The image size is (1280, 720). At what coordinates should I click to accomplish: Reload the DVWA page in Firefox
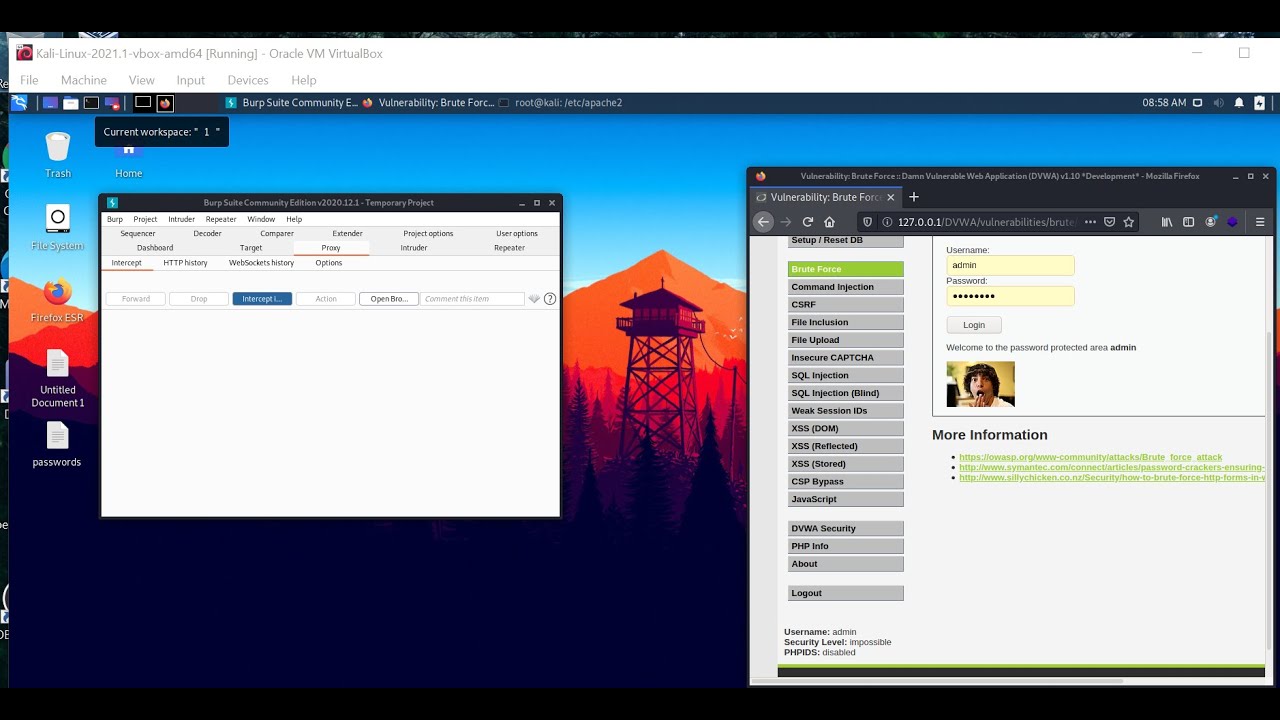(808, 222)
